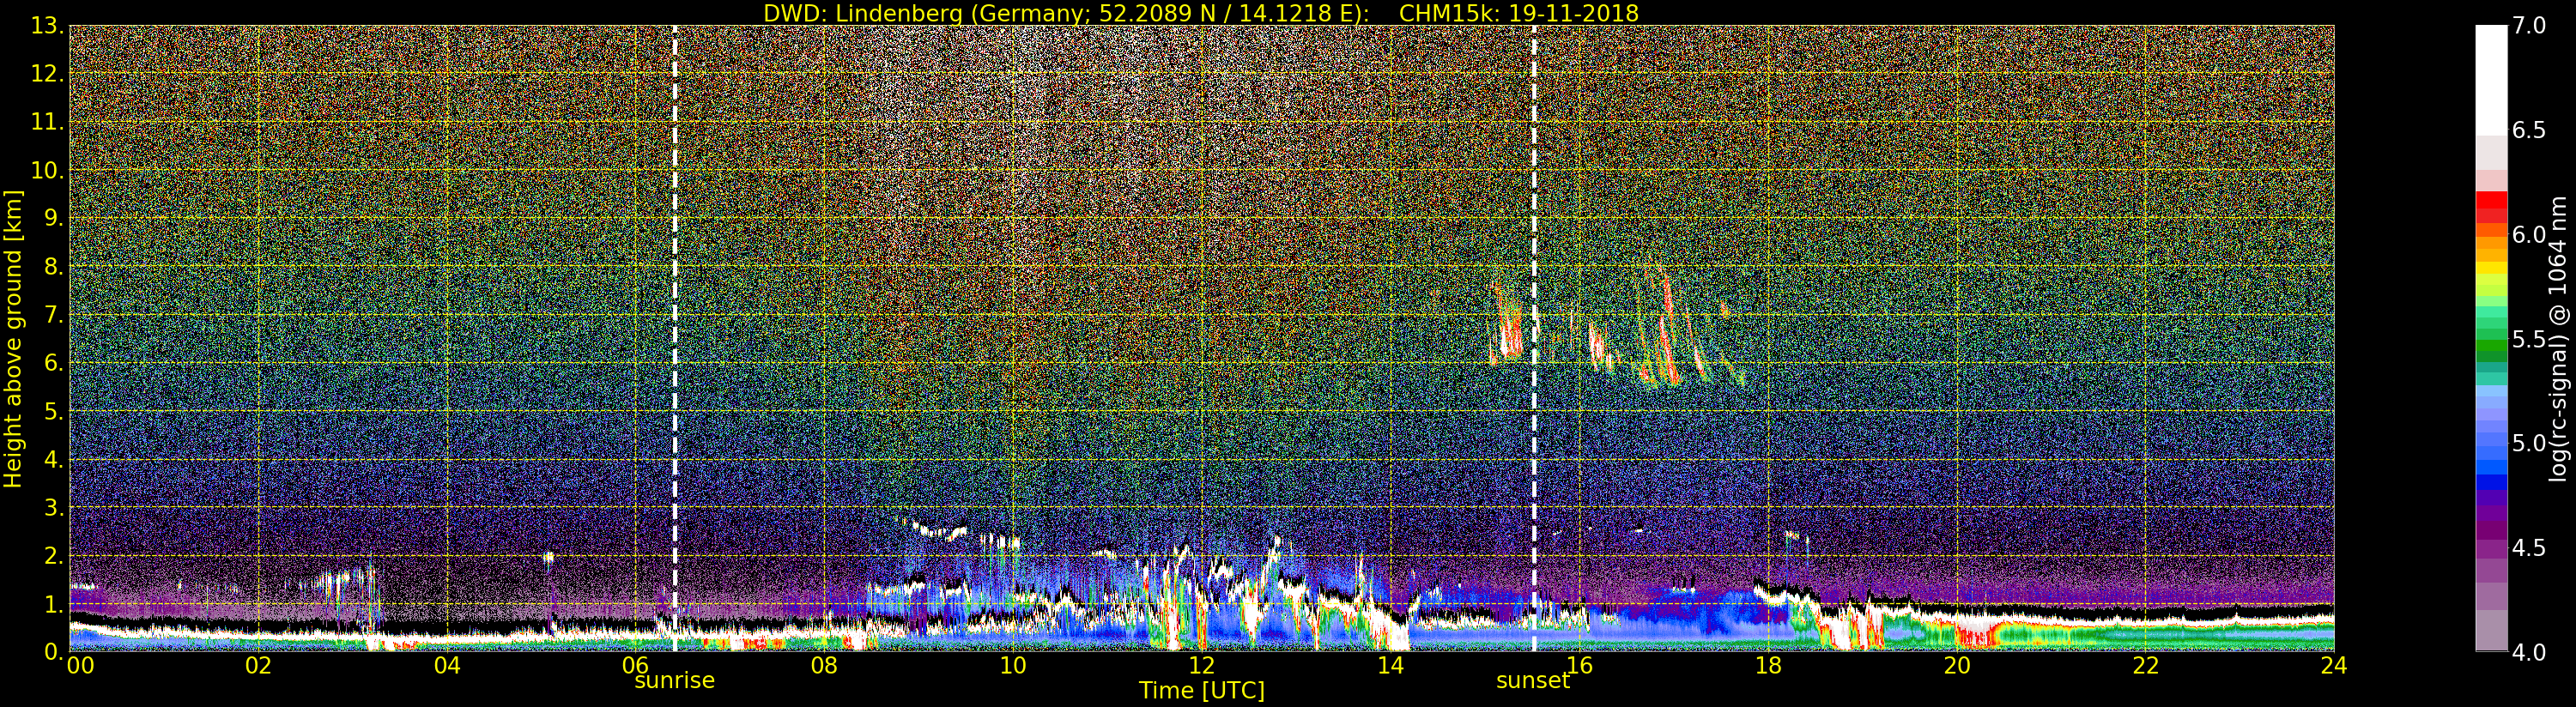2576x707 pixels.
Task: Click the plot title 'DWD: Lindenberg (Germany...'
Action: pyautogui.click(x=1201, y=13)
